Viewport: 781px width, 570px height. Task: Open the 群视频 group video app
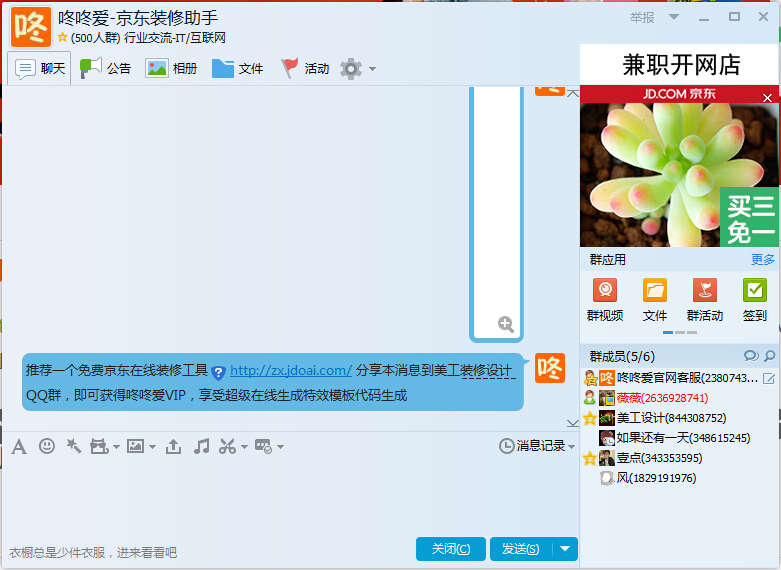[x=605, y=299]
